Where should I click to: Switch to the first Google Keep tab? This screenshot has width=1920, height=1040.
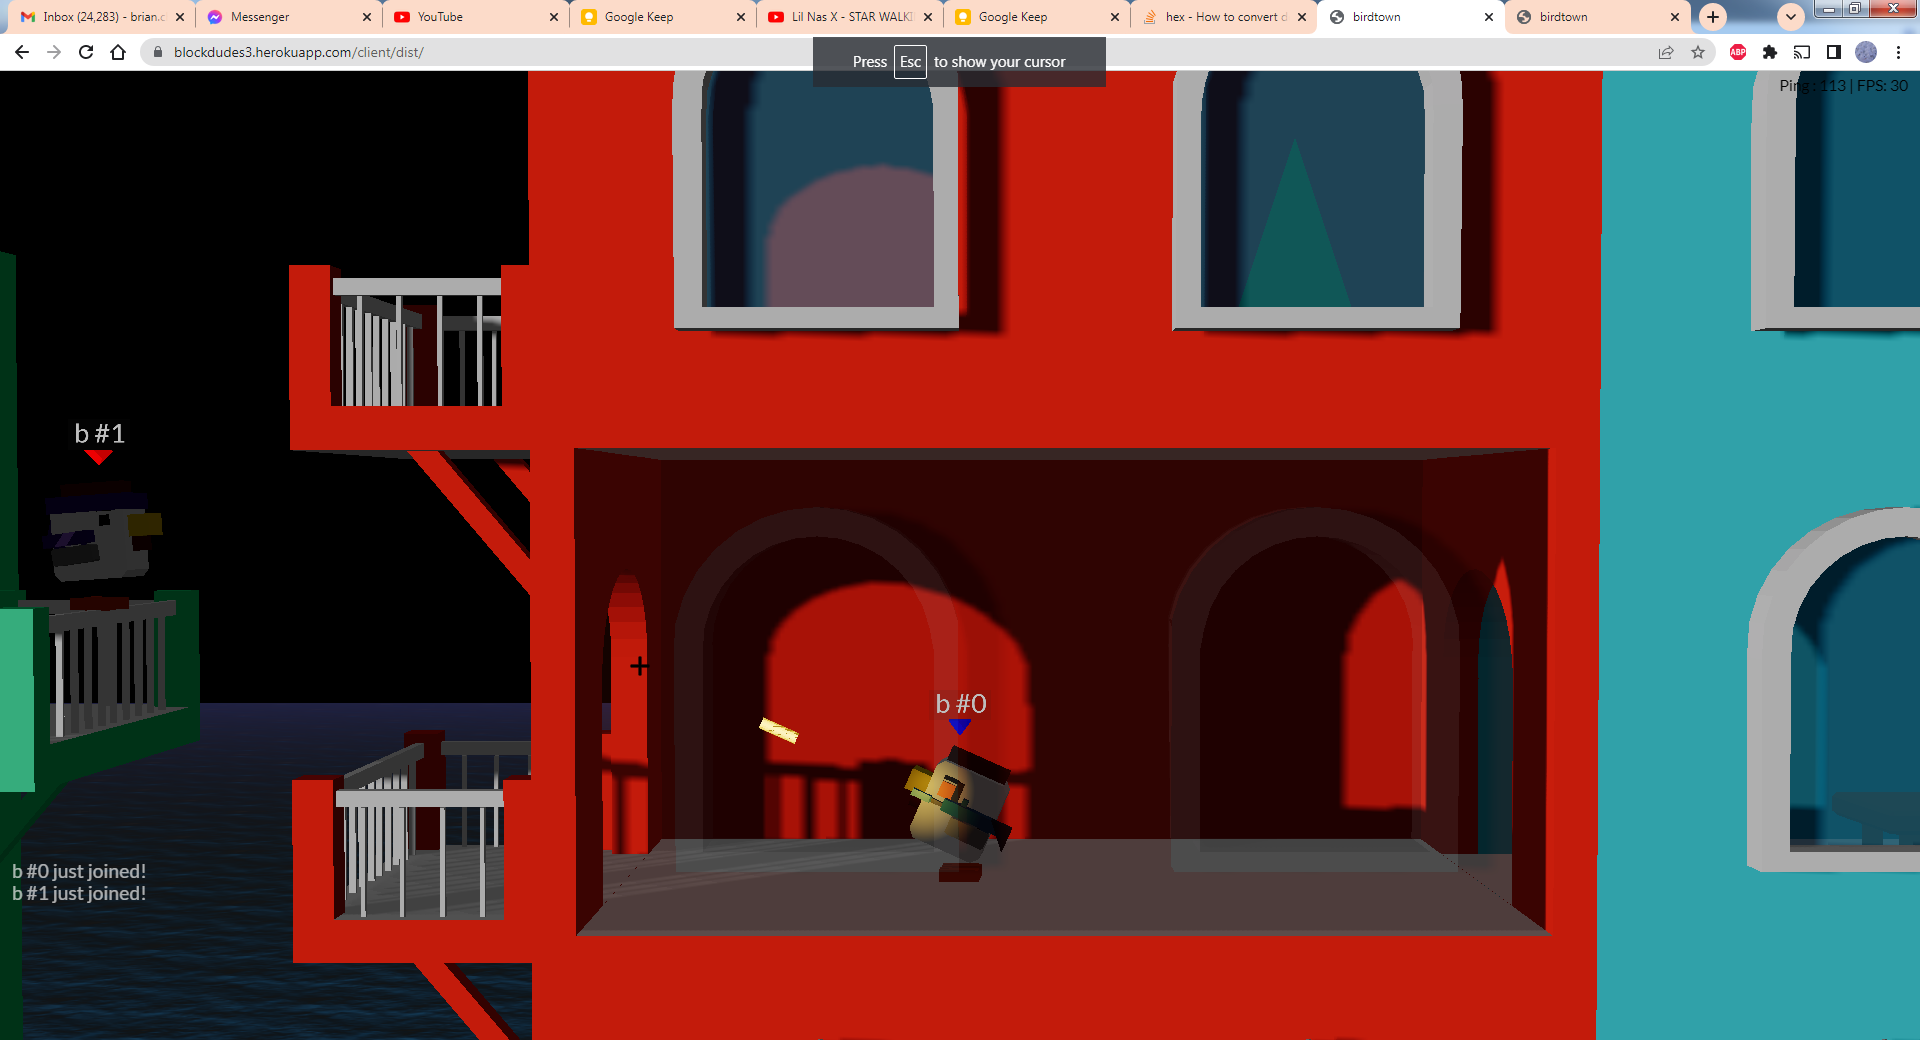pos(663,17)
